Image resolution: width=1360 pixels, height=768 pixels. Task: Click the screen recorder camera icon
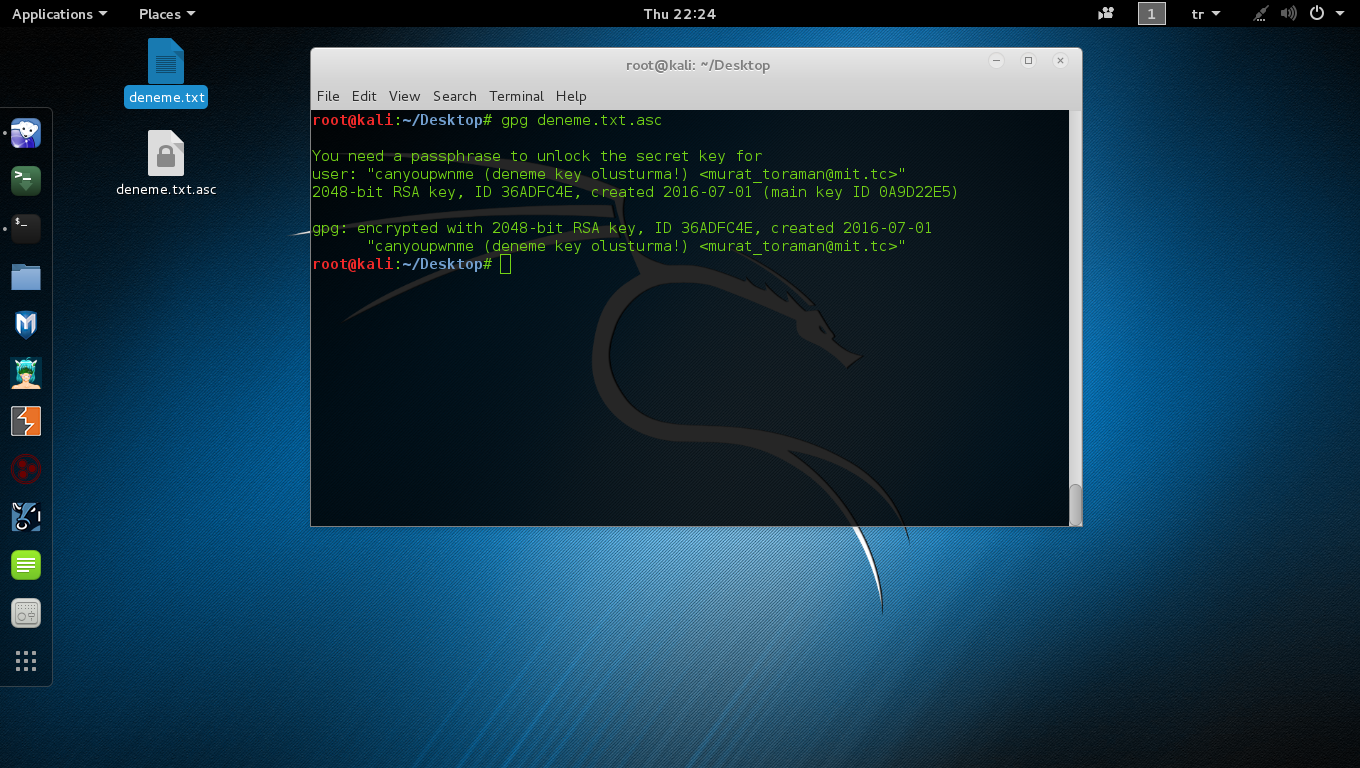coord(1106,14)
